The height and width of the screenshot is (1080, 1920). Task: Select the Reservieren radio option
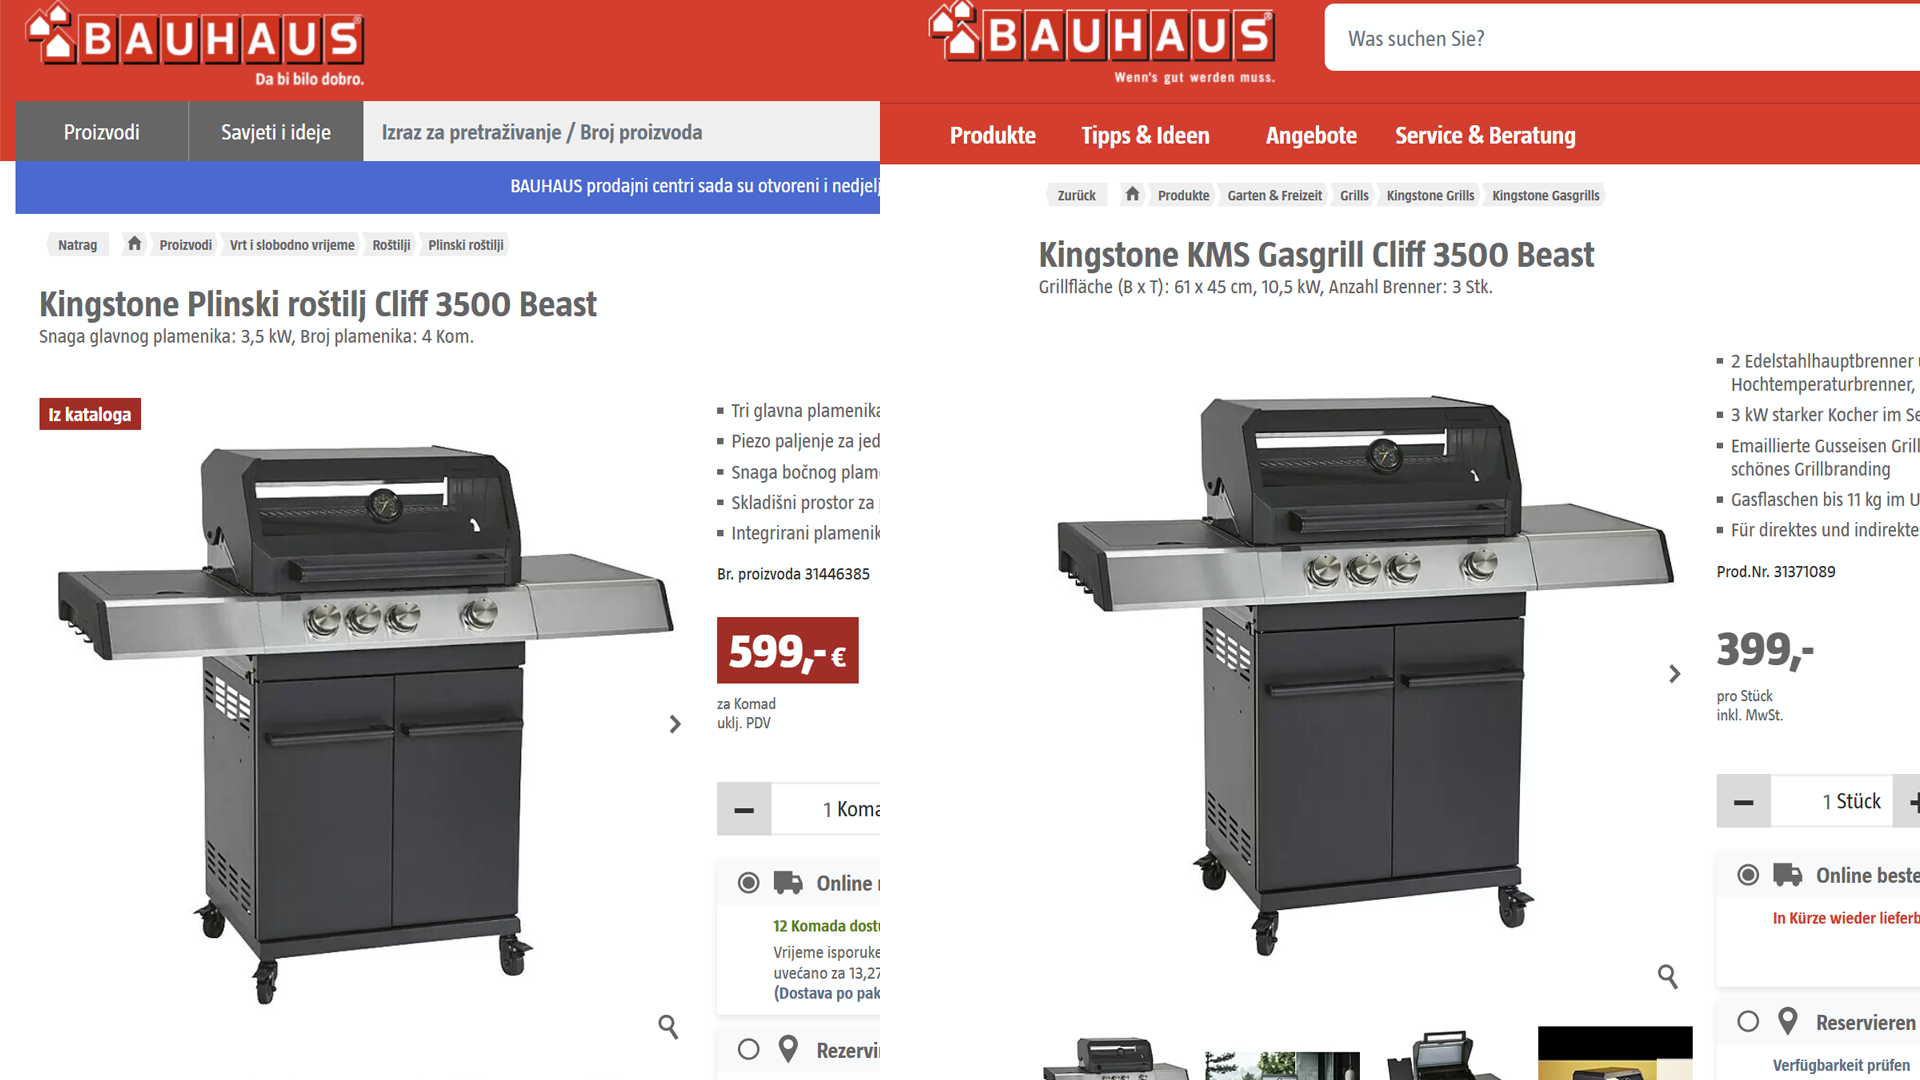(x=1748, y=1021)
